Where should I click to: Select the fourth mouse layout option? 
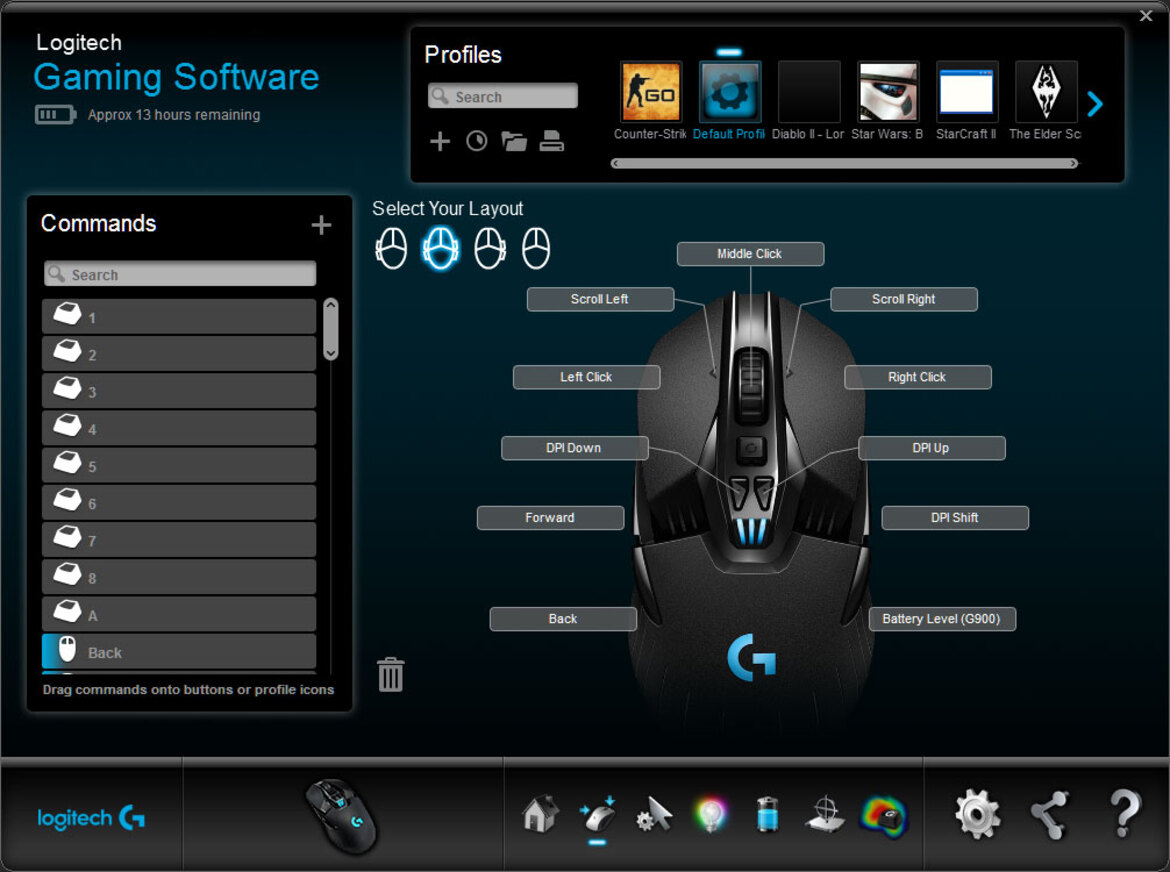coord(536,248)
